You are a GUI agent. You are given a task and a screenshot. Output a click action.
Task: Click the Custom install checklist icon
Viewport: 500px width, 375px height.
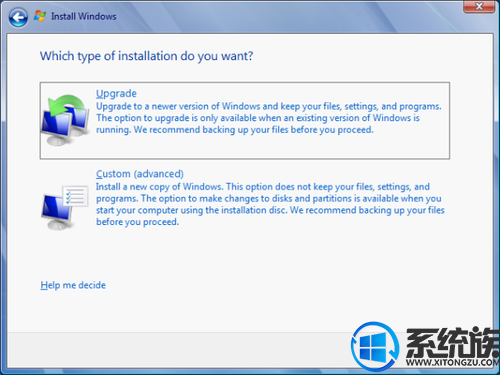65,207
